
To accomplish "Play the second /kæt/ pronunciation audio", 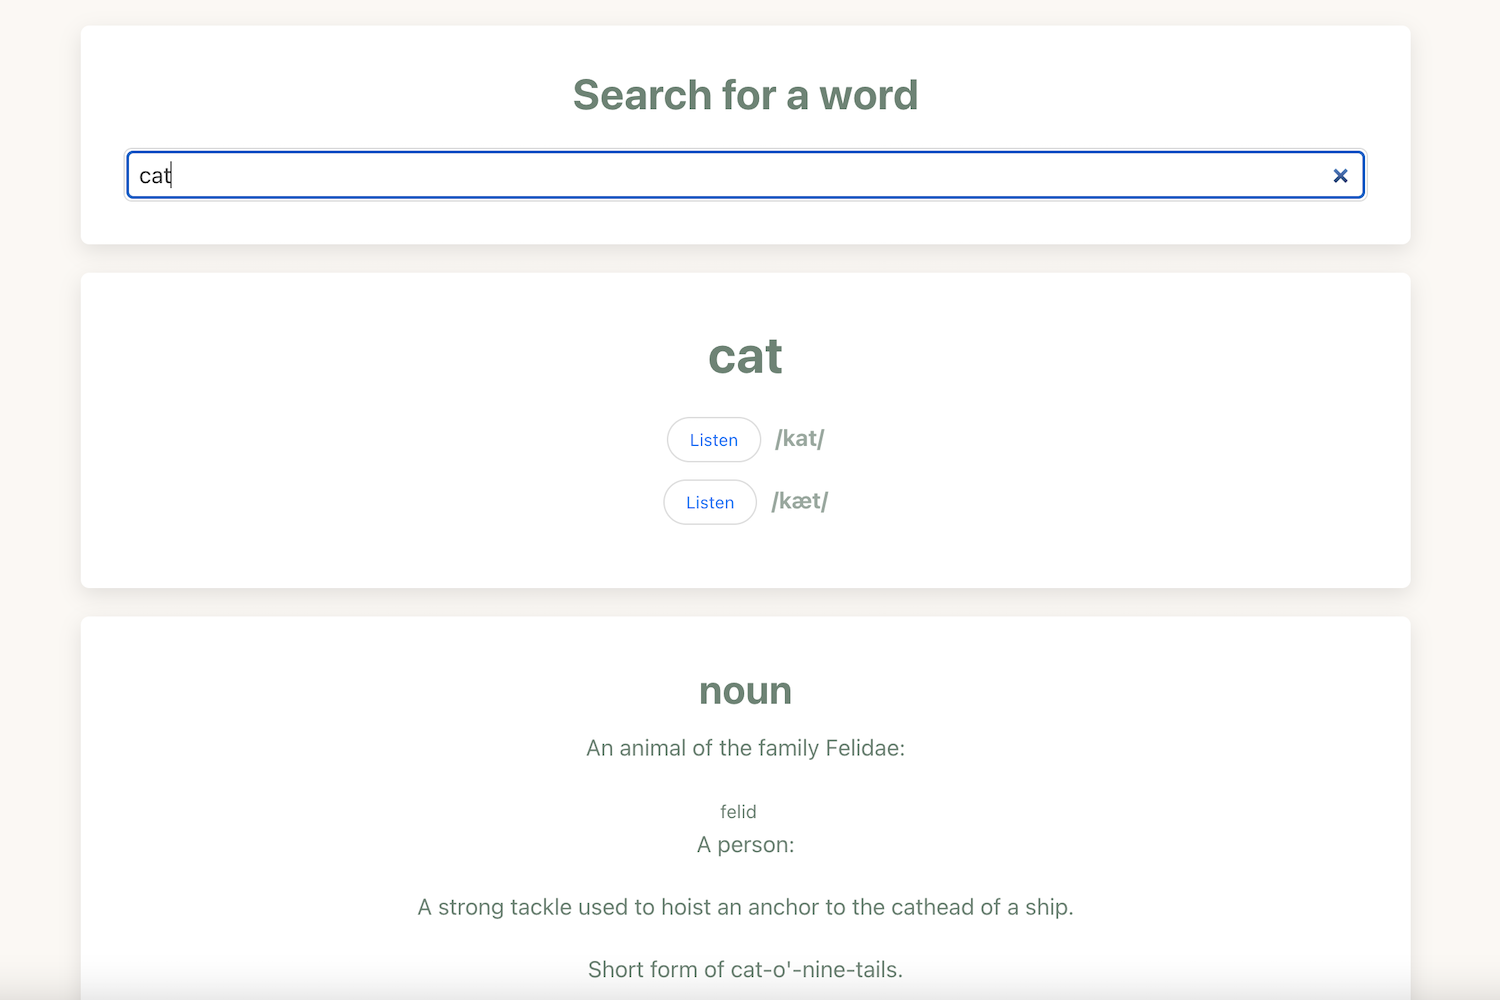I will click(709, 502).
